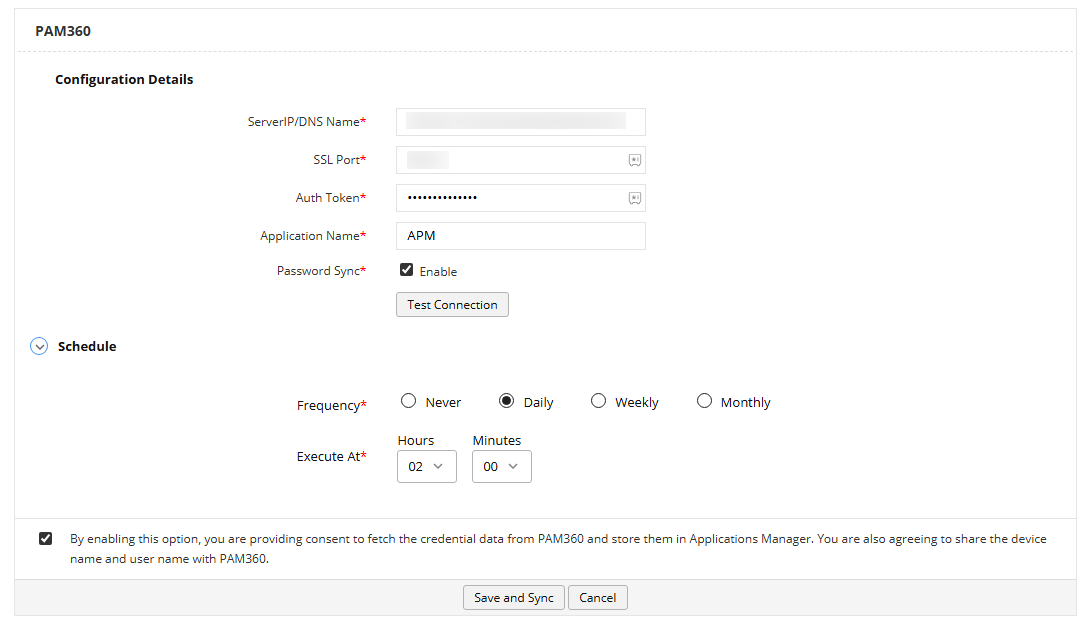Screen dimensions: 1092x632
Task: Uncheck the PAM360 consent checkbox
Action: tap(45, 538)
